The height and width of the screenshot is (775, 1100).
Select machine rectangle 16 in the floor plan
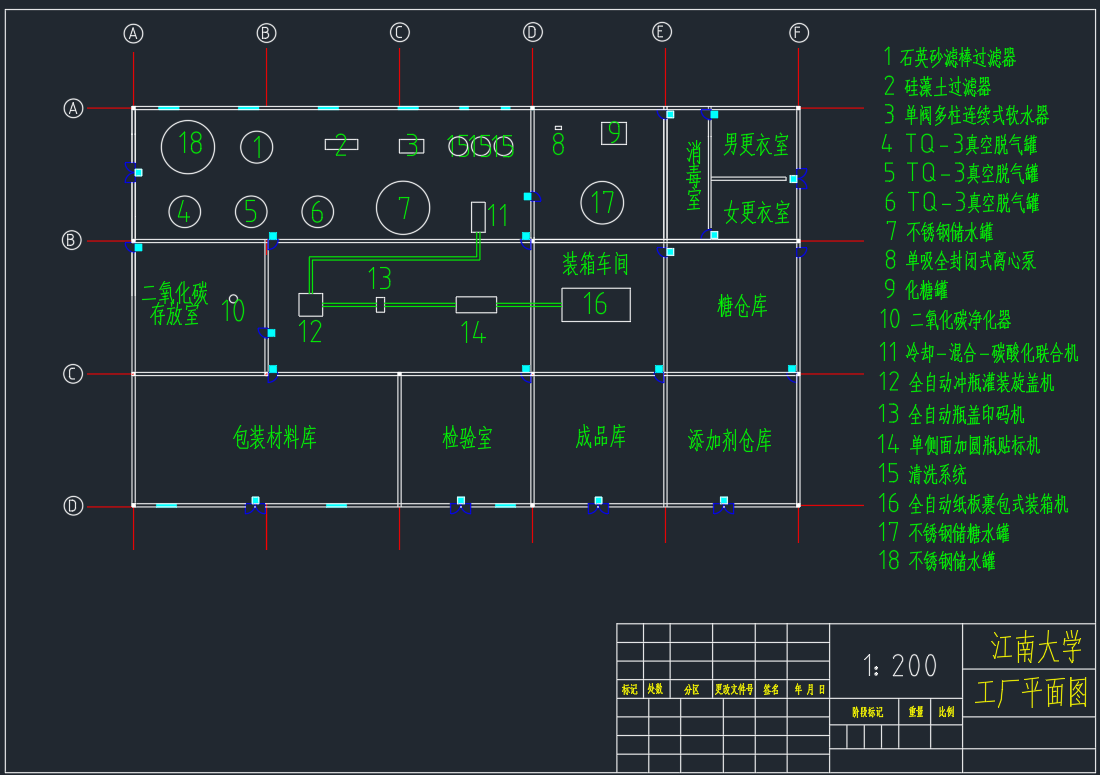[596, 304]
